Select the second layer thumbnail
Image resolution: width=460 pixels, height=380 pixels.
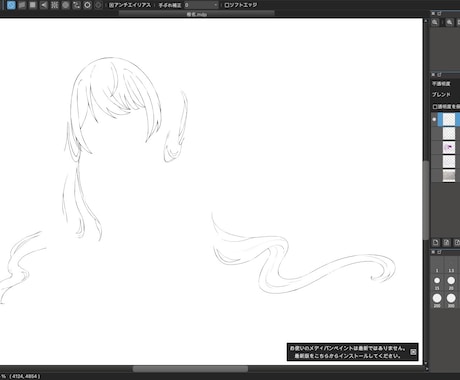click(x=449, y=133)
